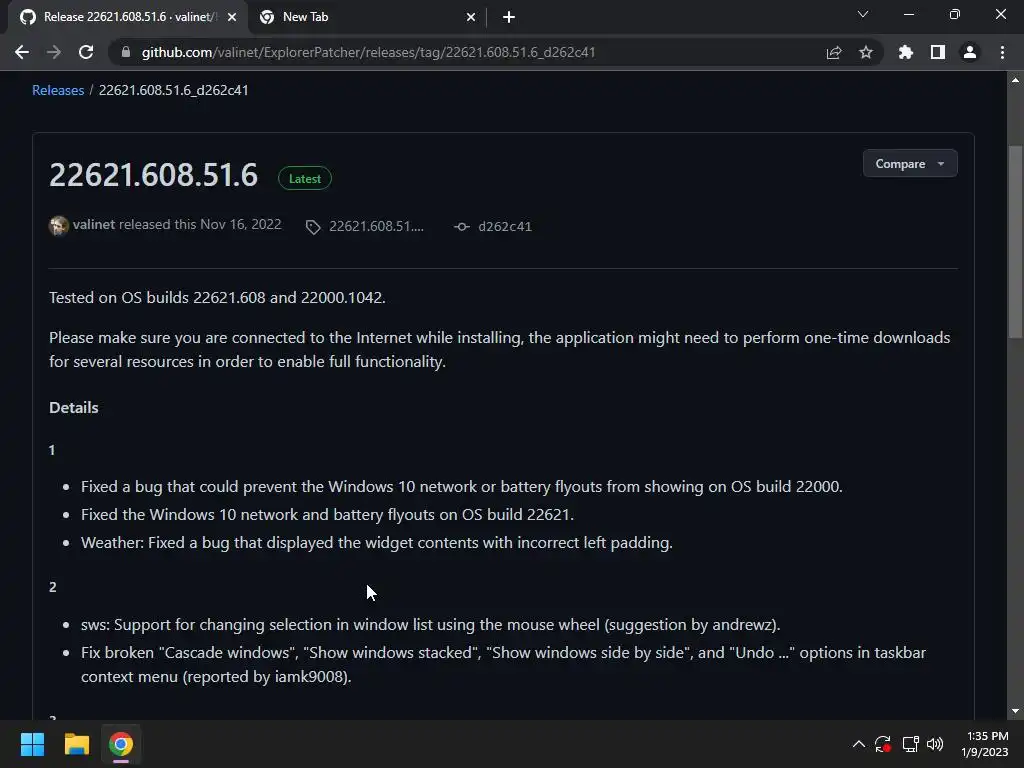This screenshot has height=768, width=1024.
Task: Bookmark this page with the star icon
Action: [x=866, y=52]
